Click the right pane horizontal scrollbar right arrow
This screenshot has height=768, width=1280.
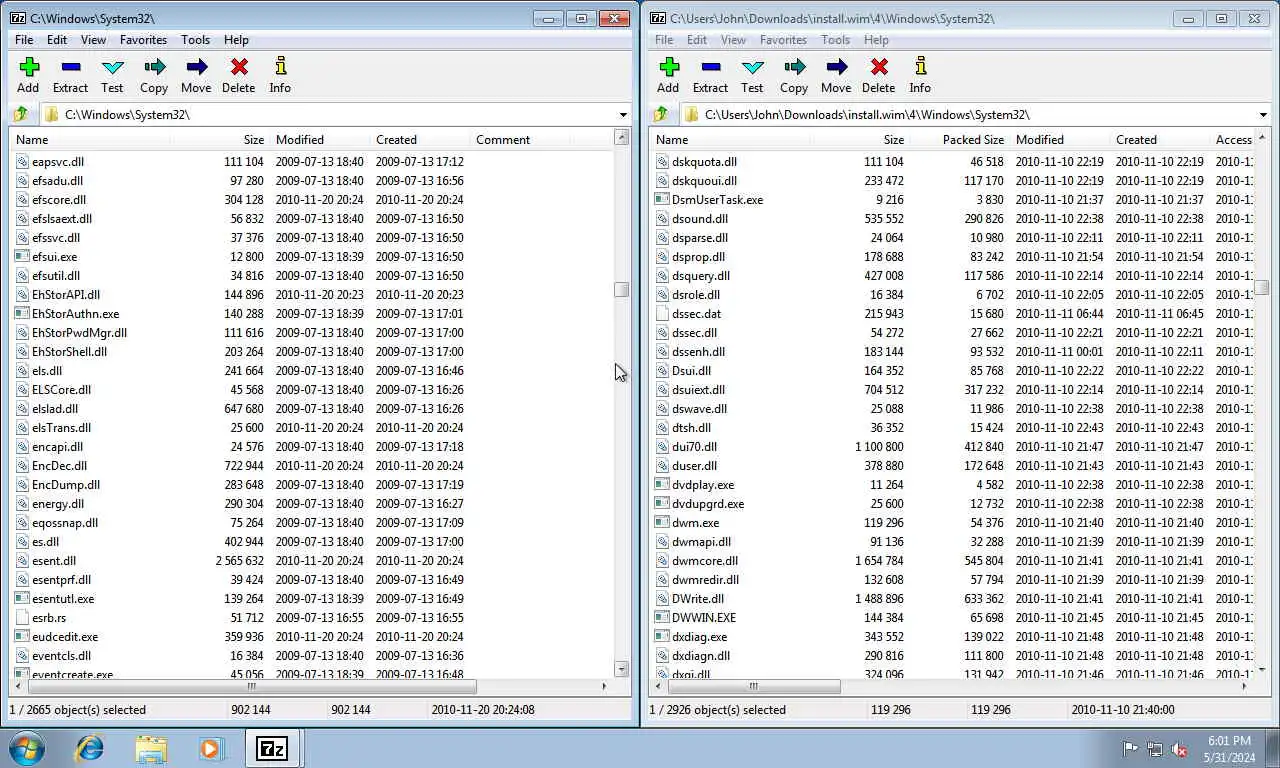pyautogui.click(x=1244, y=686)
